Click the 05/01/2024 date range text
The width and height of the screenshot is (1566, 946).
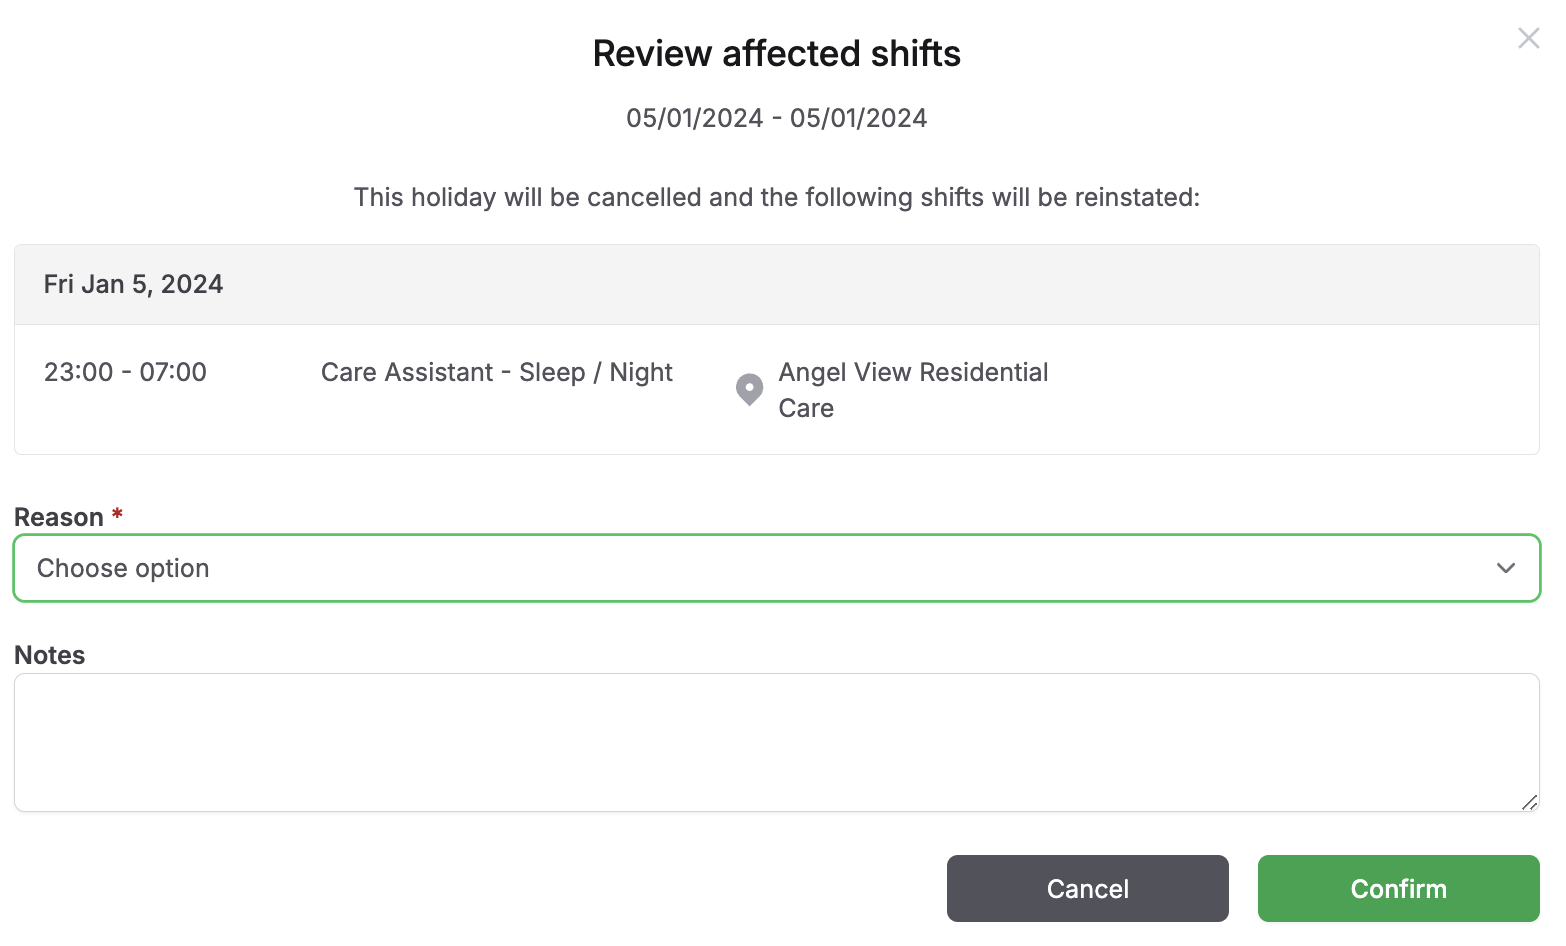coord(777,117)
